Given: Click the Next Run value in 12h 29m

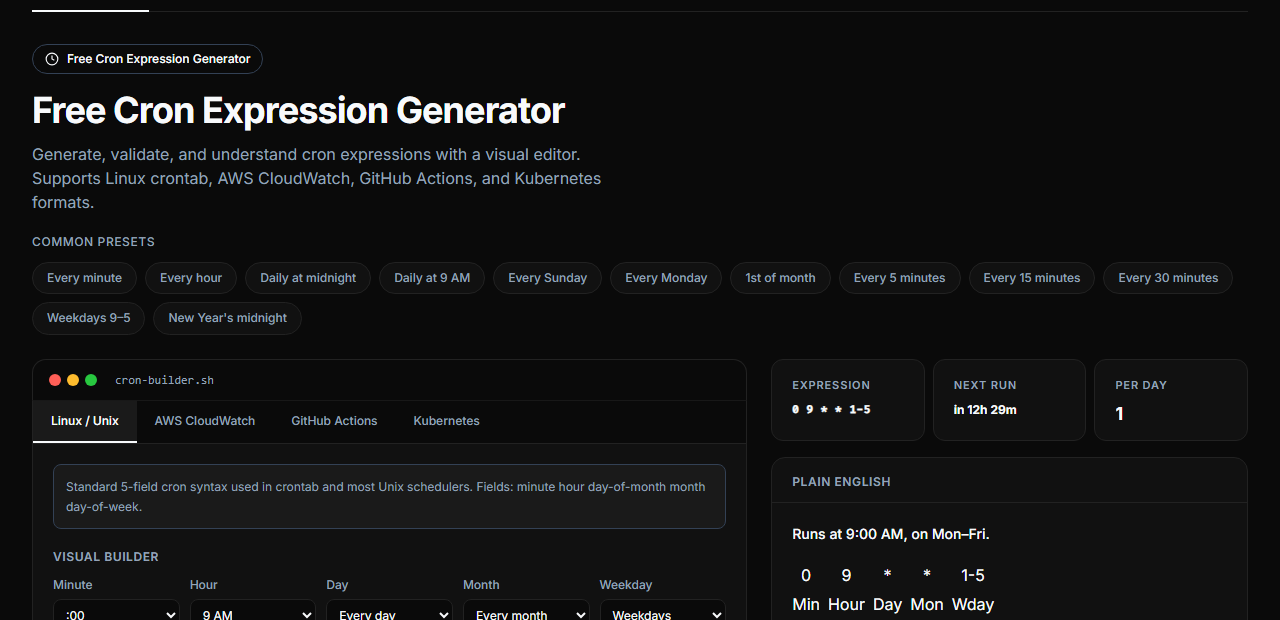Looking at the screenshot, I should [x=985, y=410].
